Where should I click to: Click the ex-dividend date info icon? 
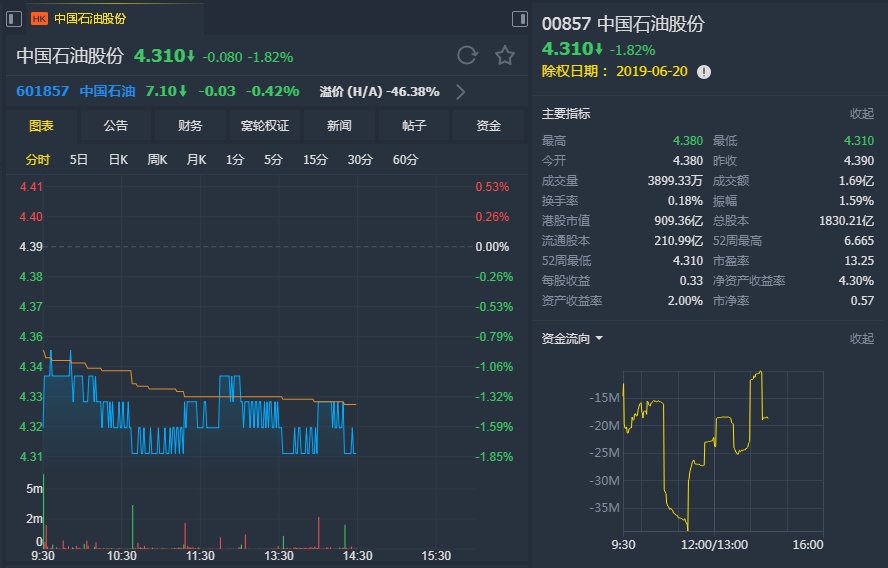pos(704,72)
